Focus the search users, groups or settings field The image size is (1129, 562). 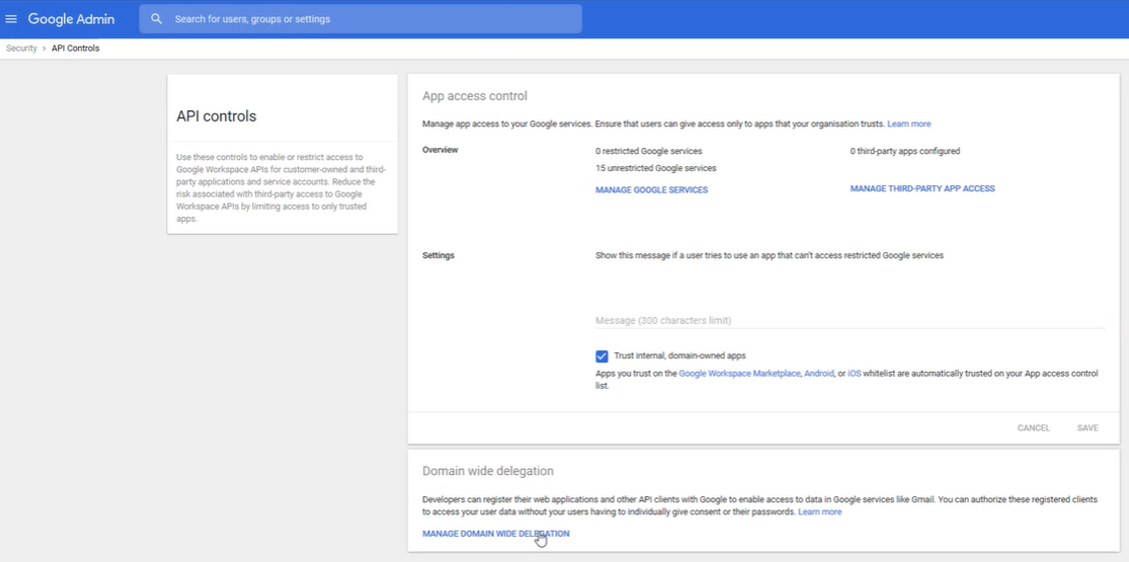(360, 19)
